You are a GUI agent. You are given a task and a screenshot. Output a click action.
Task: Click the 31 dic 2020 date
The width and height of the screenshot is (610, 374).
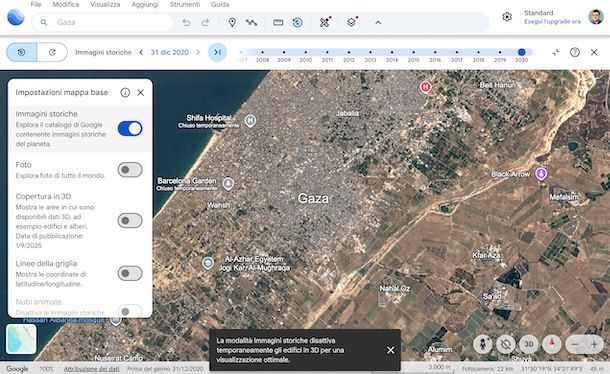pos(170,52)
